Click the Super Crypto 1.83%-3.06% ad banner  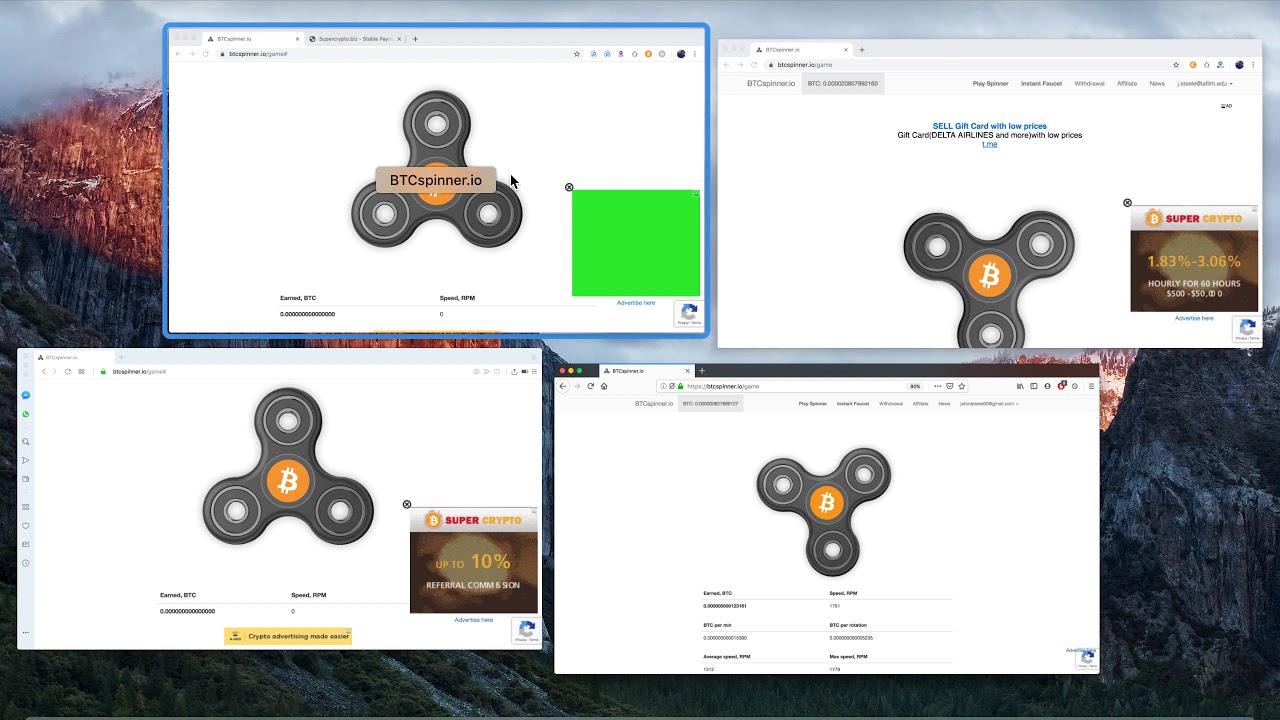[1194, 259]
